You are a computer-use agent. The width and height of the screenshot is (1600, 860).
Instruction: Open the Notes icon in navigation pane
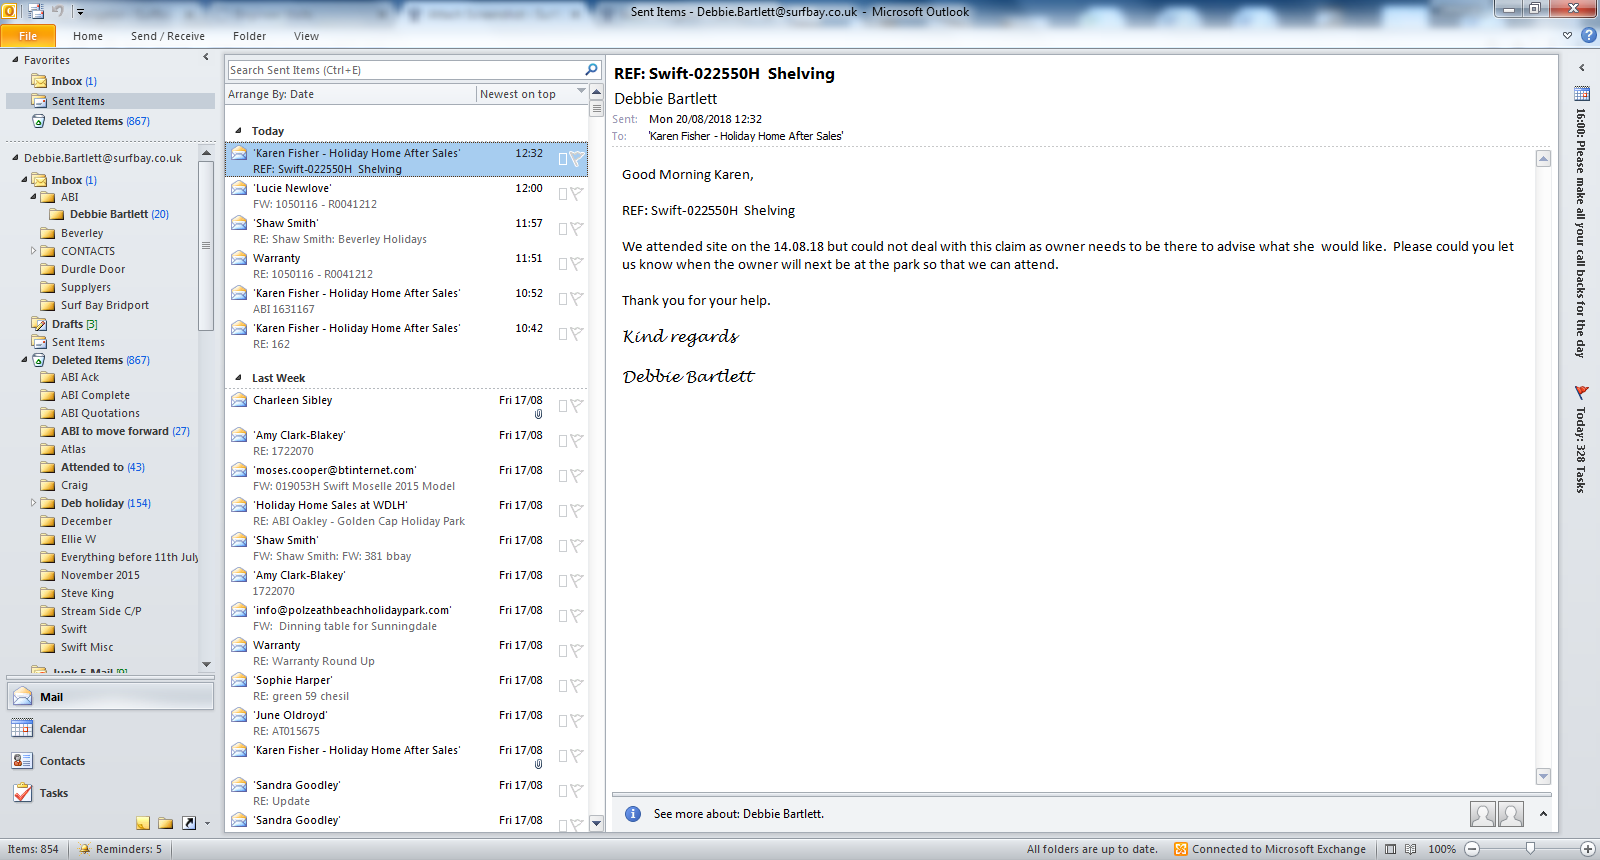143,823
